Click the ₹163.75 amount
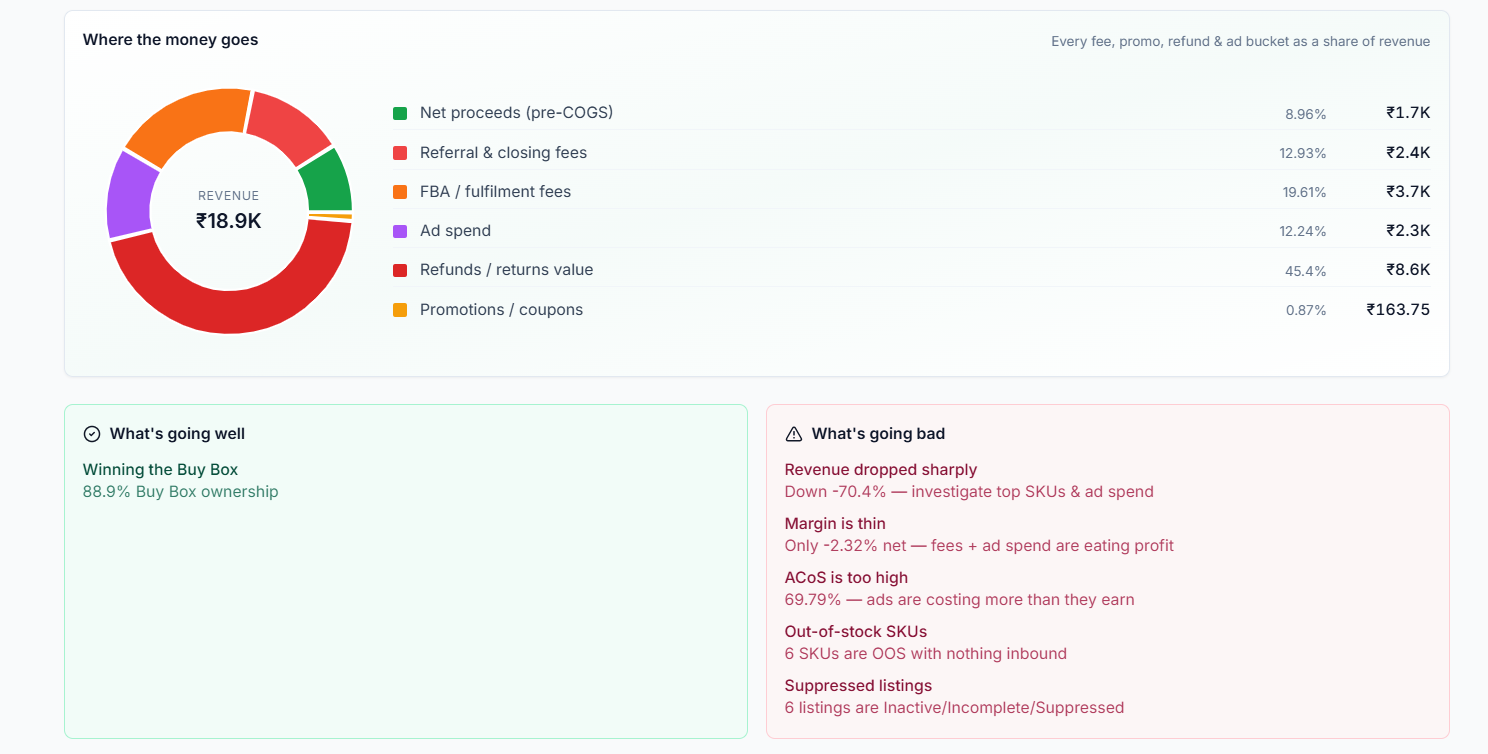Screen dimensions: 1488x754 (x=1398, y=310)
